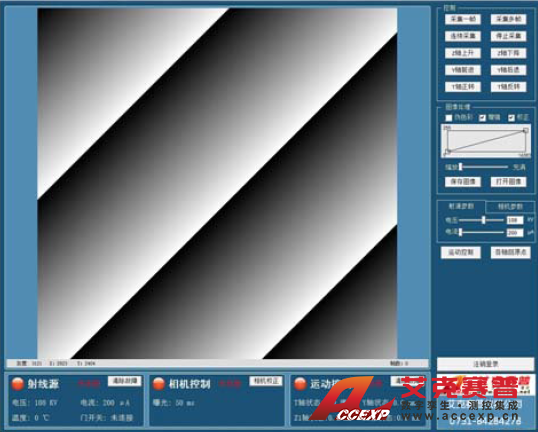Screen dimensions: 538x432
Task: Click the 打开图像 open image button
Action: [x=508, y=182]
